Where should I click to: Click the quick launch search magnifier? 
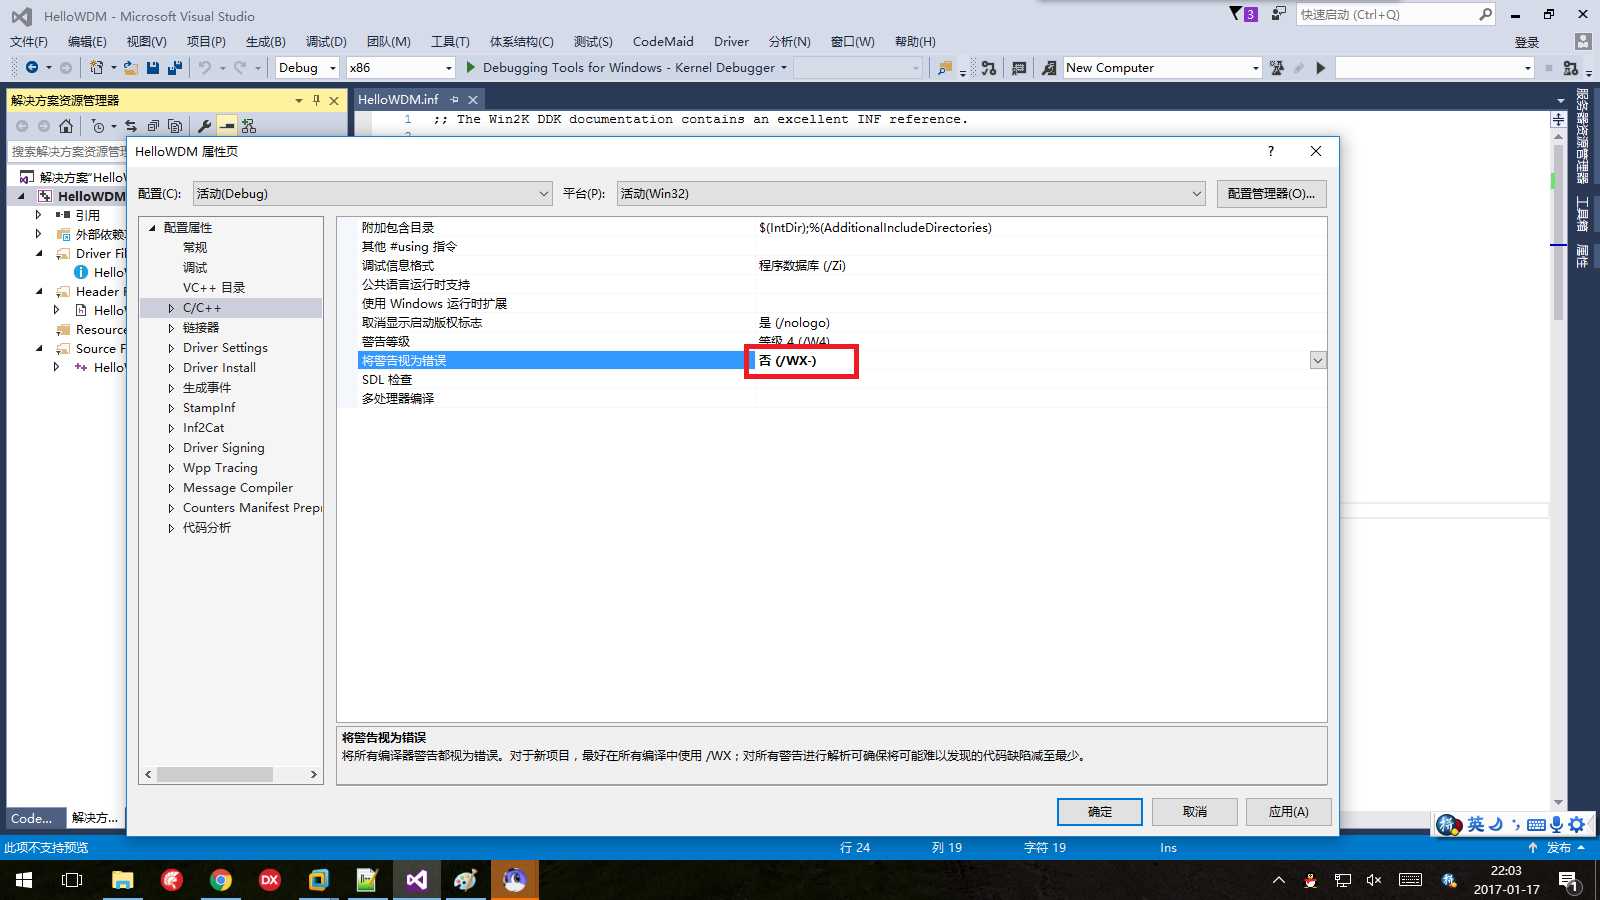(1485, 14)
